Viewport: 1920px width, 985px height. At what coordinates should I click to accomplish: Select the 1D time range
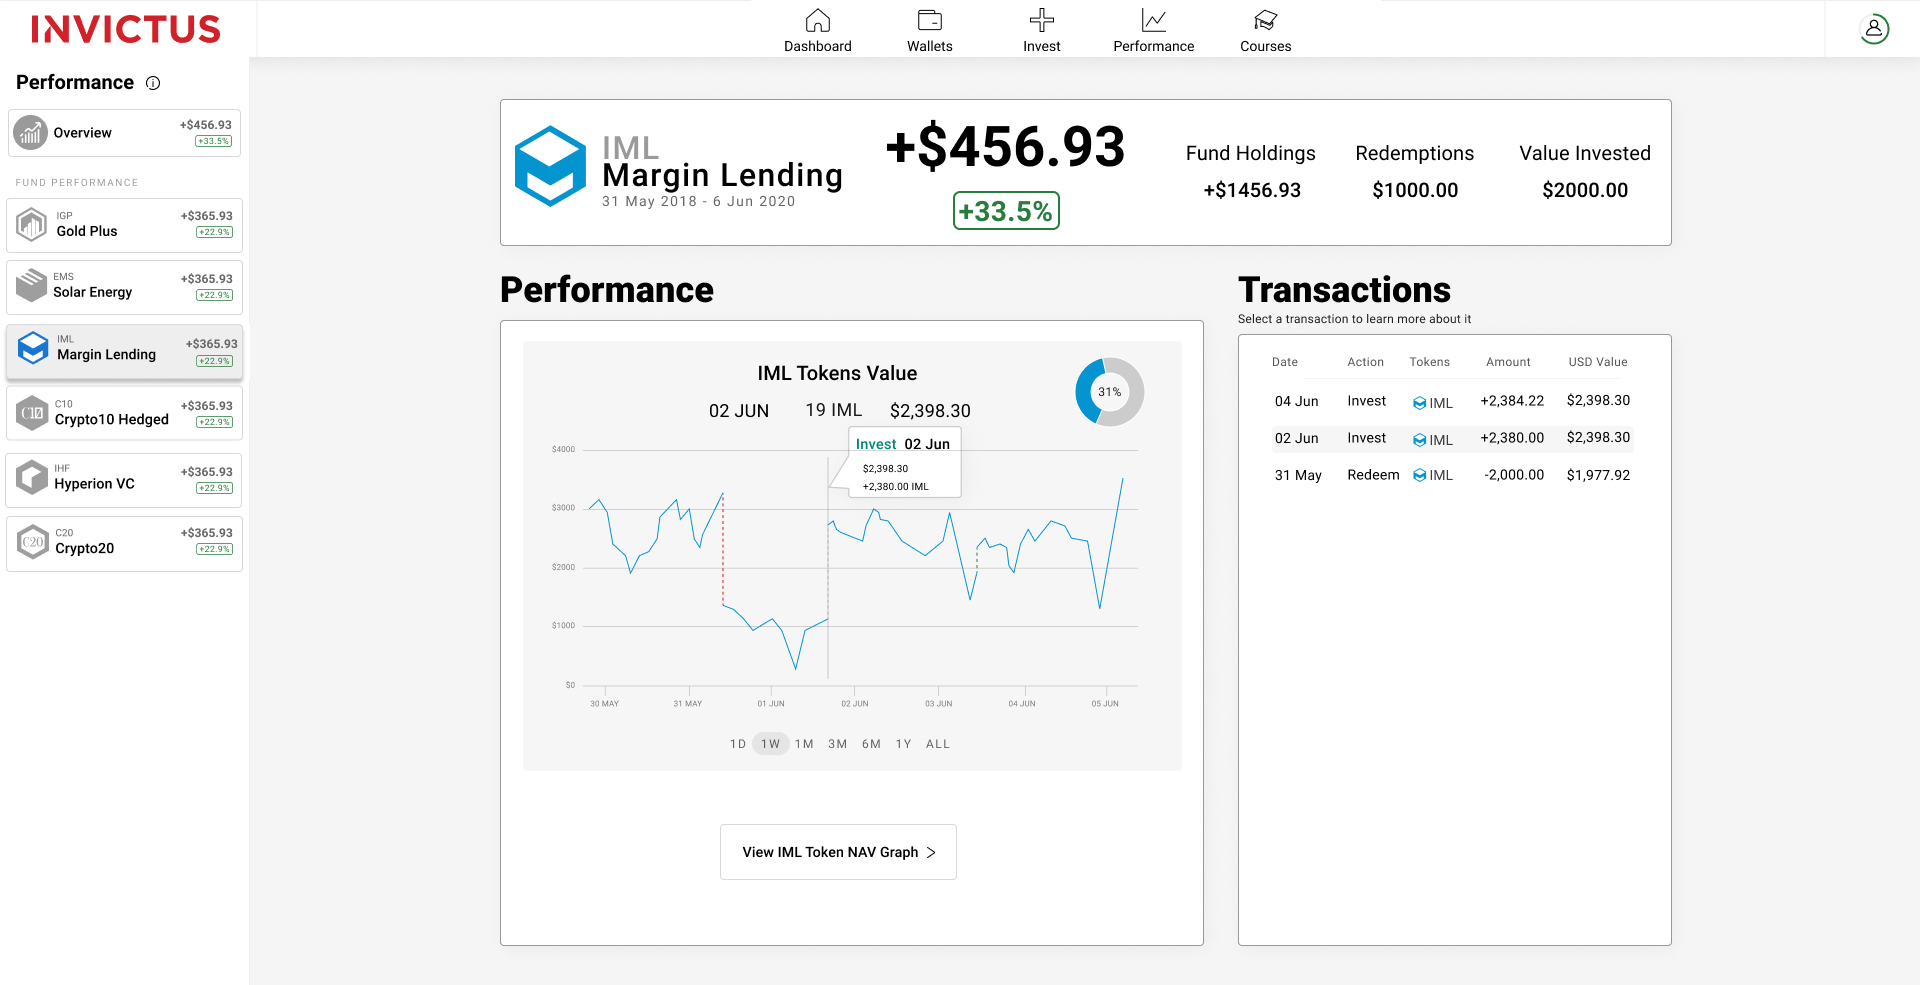738,744
